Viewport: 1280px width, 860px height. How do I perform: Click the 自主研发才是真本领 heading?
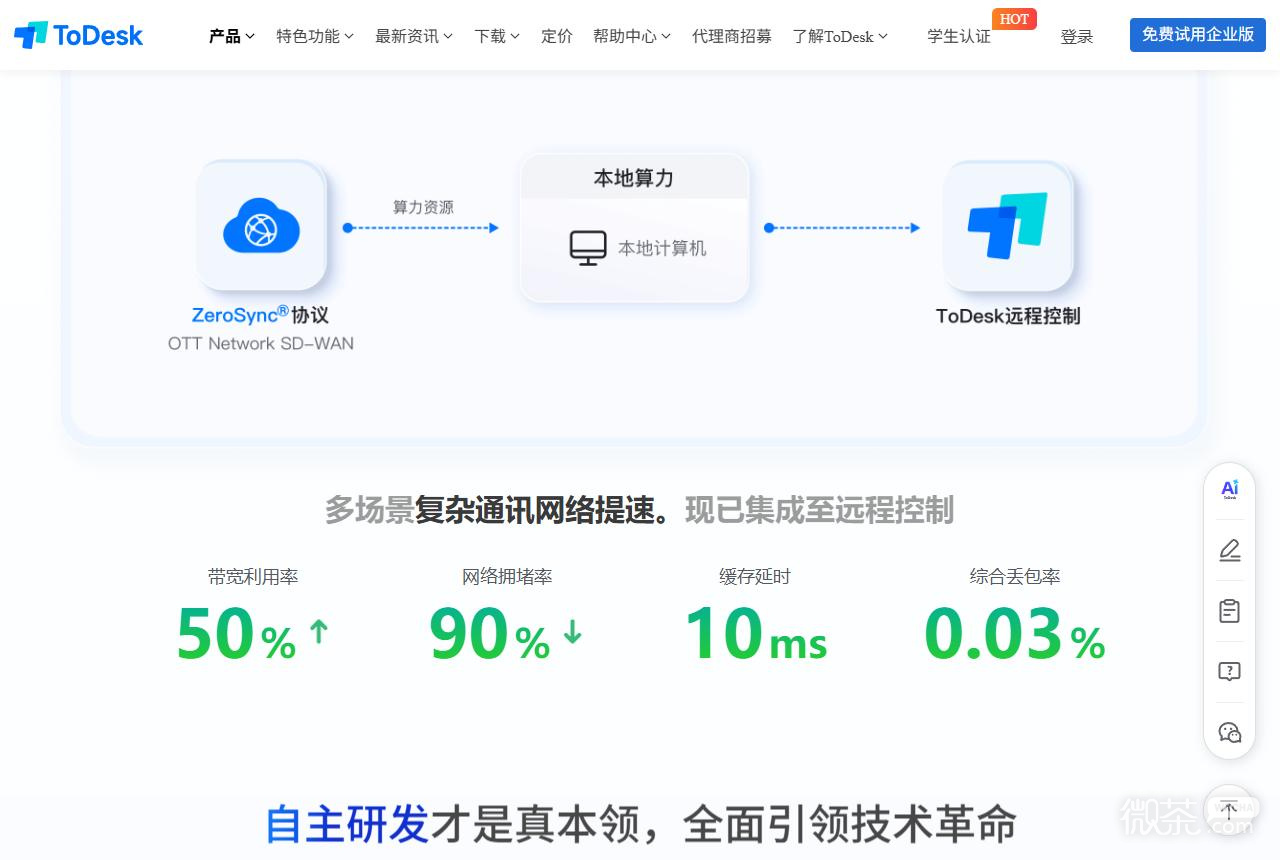[642, 825]
